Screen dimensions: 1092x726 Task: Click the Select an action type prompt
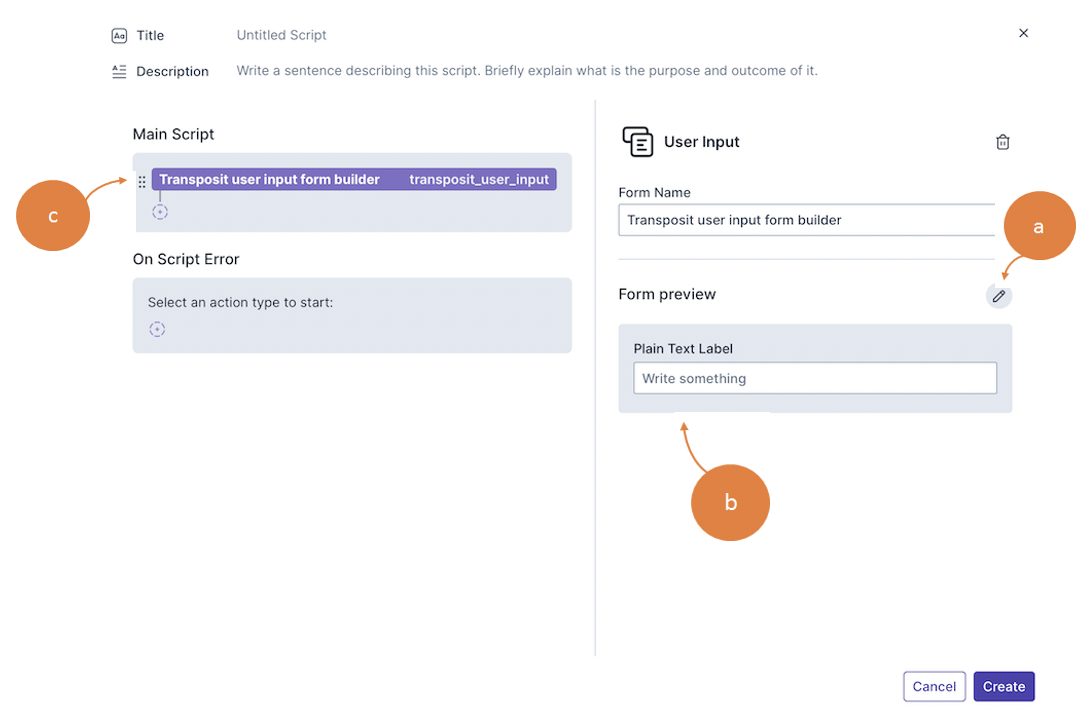click(240, 301)
